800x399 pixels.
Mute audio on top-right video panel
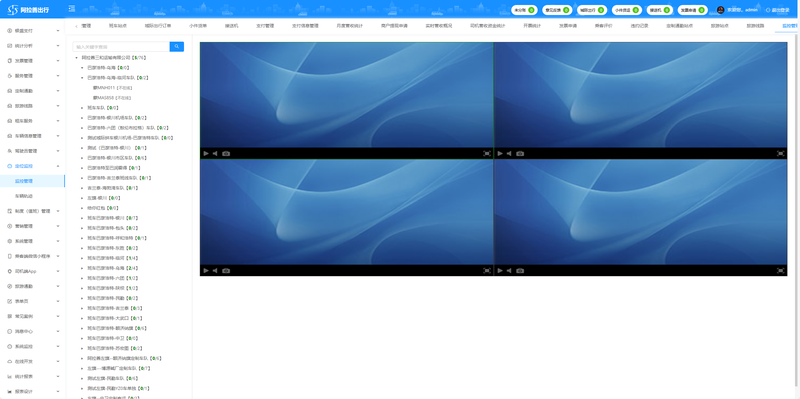[509, 154]
